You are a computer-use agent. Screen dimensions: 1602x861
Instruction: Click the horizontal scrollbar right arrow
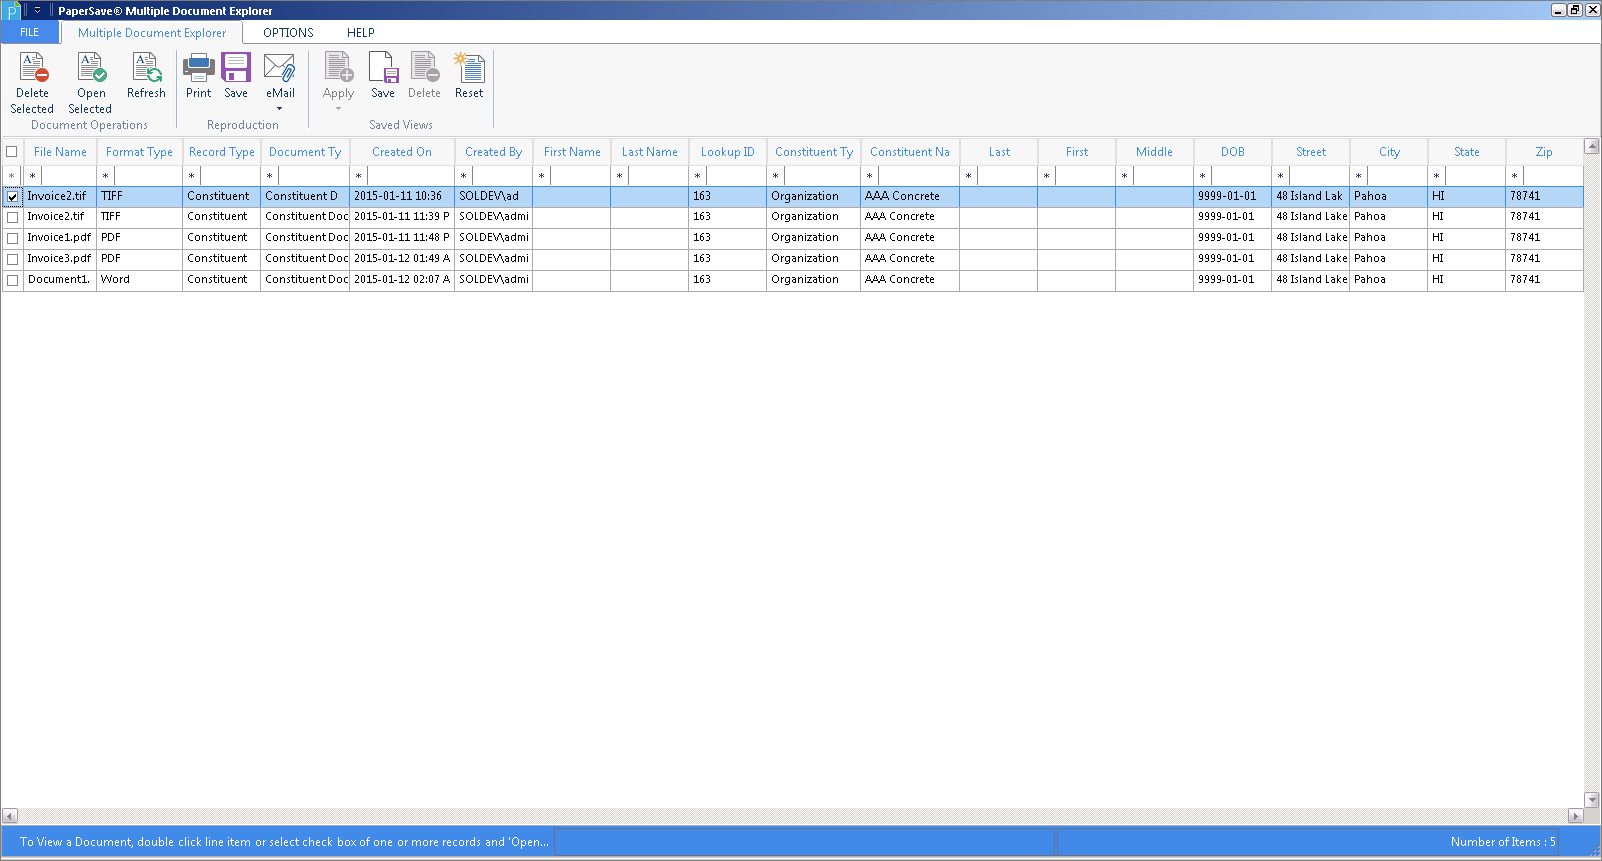click(x=1575, y=816)
